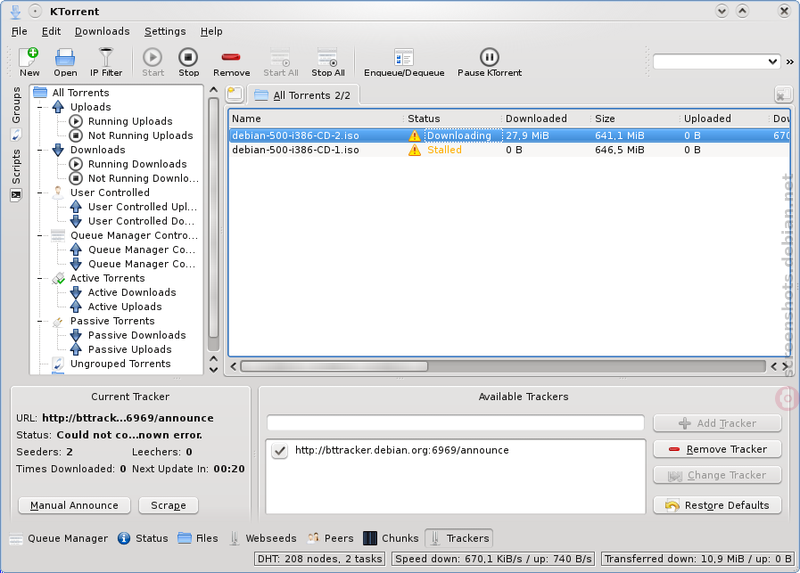This screenshot has height=573, width=800.
Task: Click the Manual Announce button
Action: pos(74,506)
